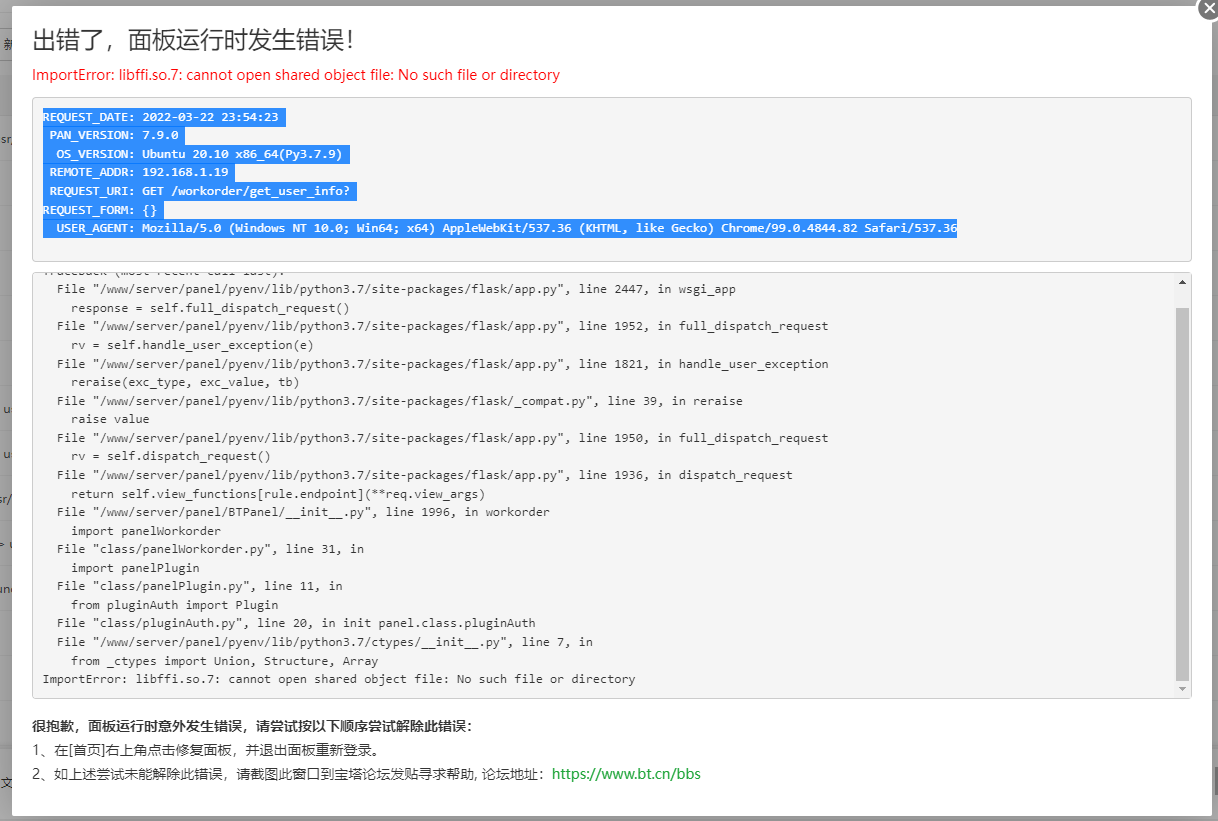Click the class/panelPlugin.py line 11 entry

200,586
